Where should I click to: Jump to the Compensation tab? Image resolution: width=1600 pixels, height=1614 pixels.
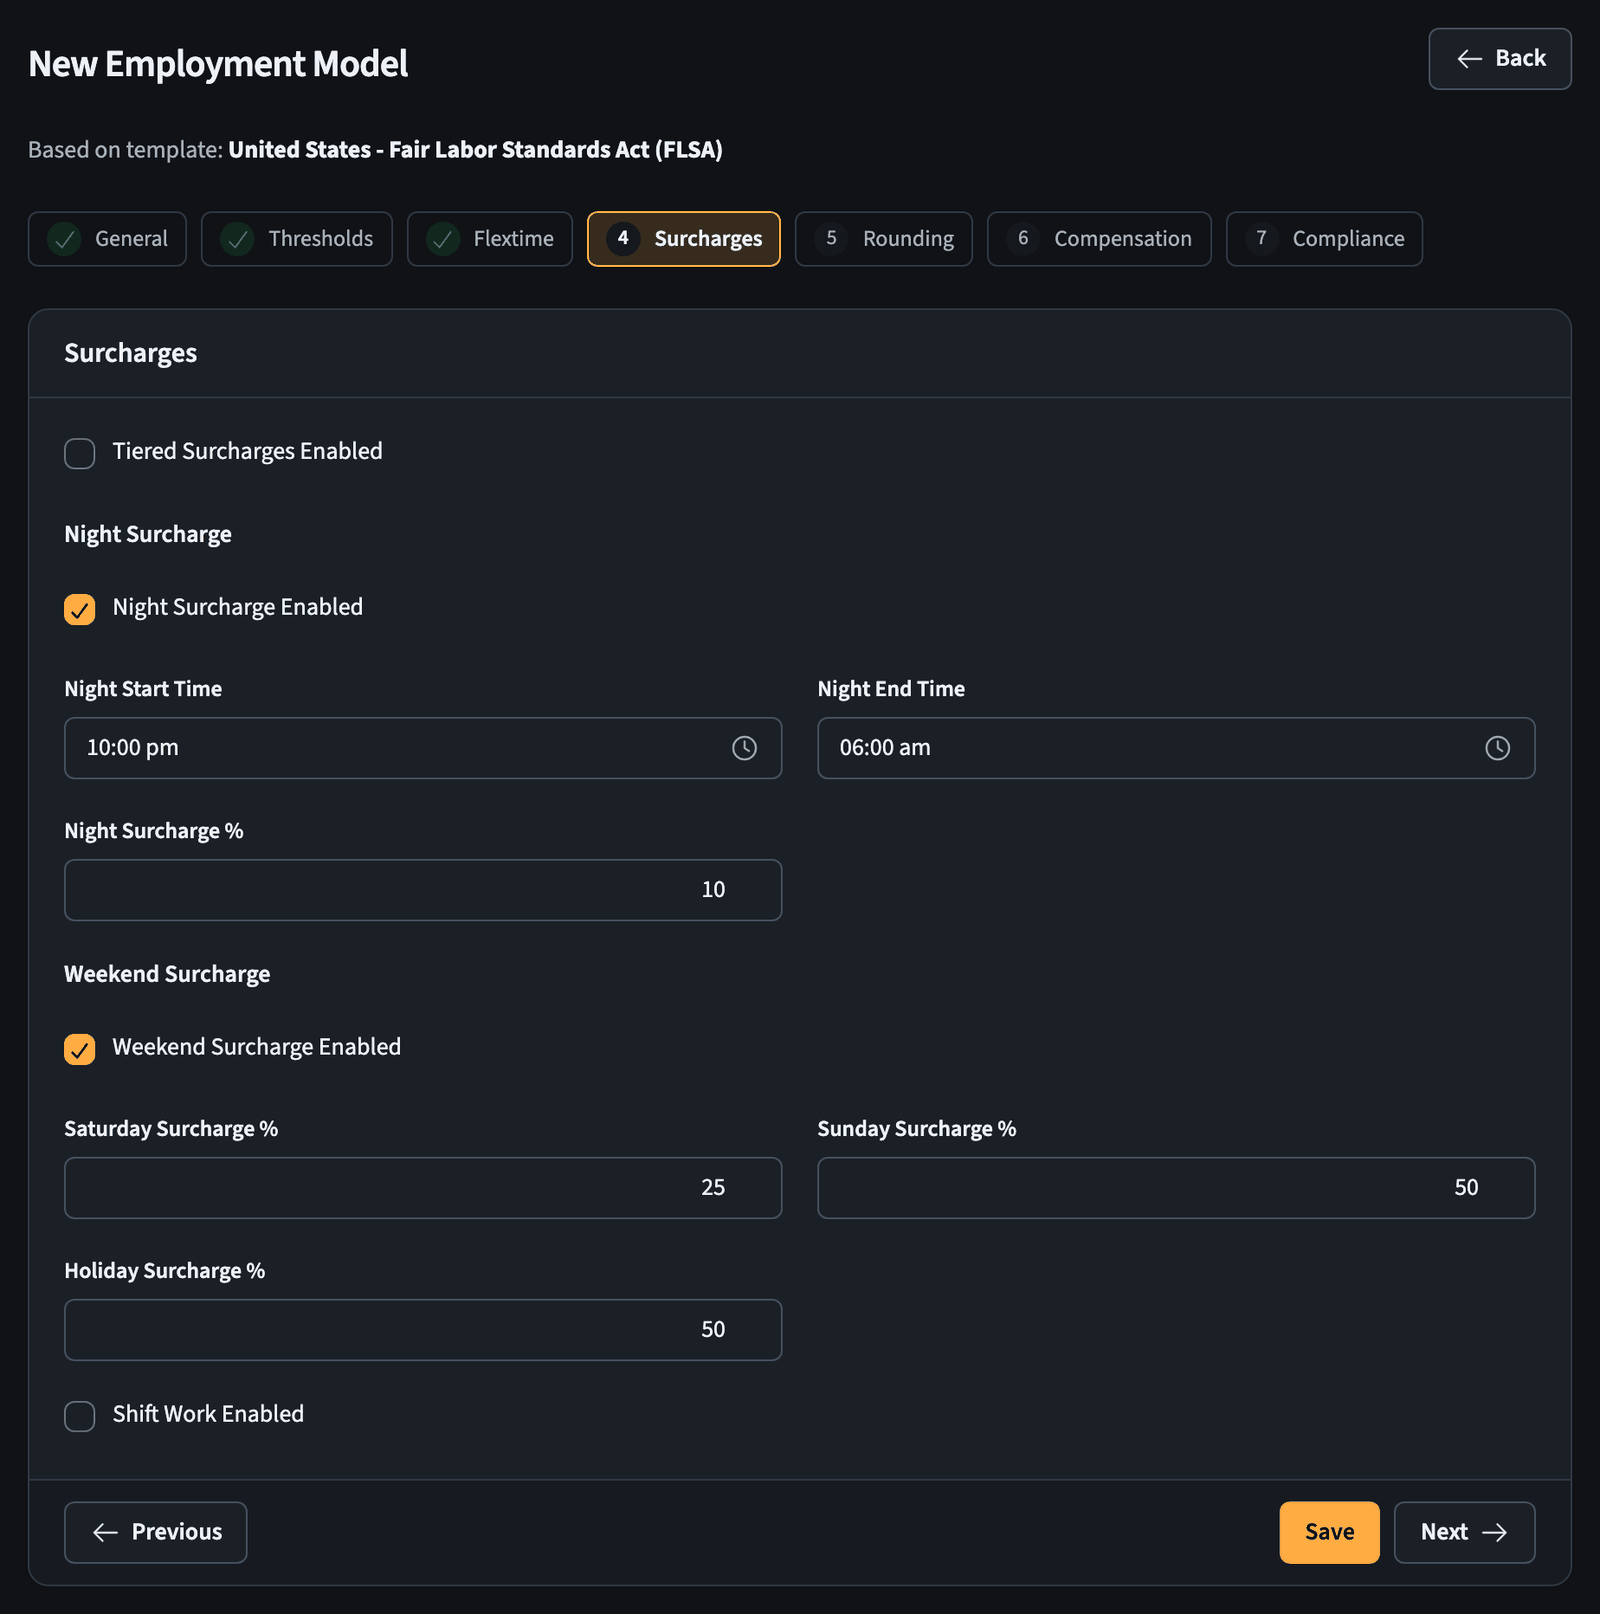(1099, 239)
